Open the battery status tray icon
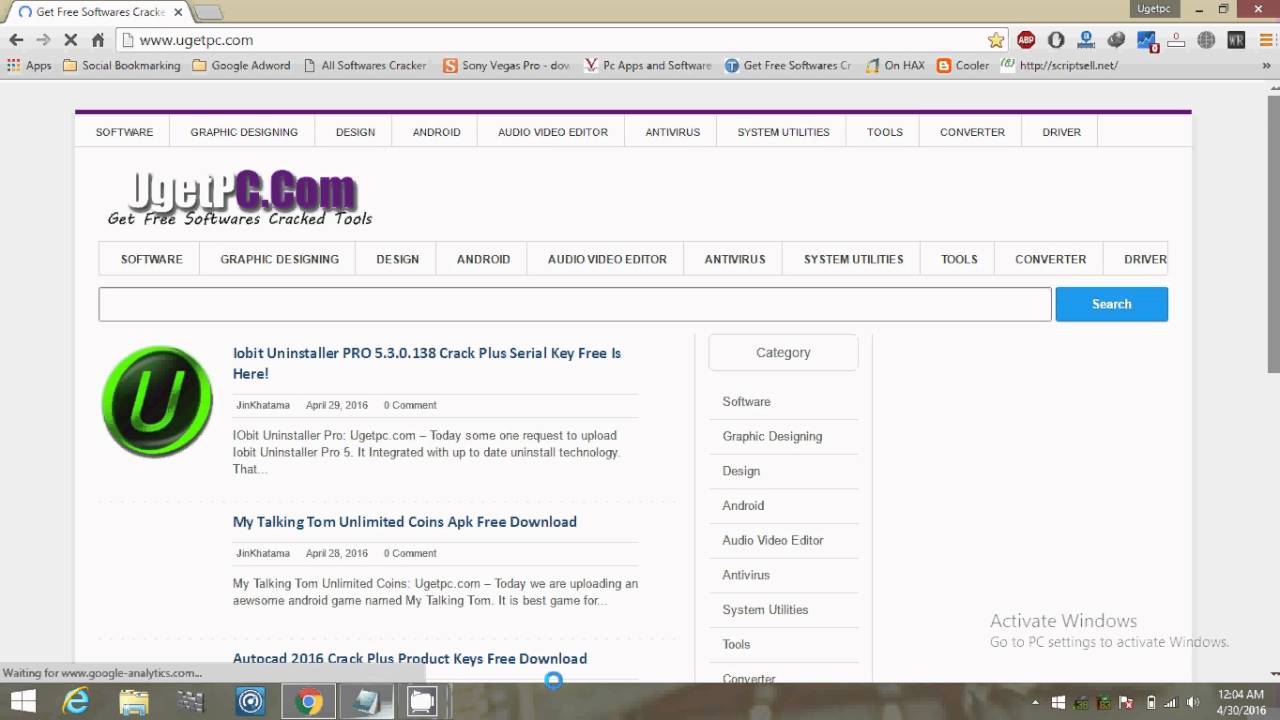Screen dimensions: 1280x720 (x=1151, y=702)
